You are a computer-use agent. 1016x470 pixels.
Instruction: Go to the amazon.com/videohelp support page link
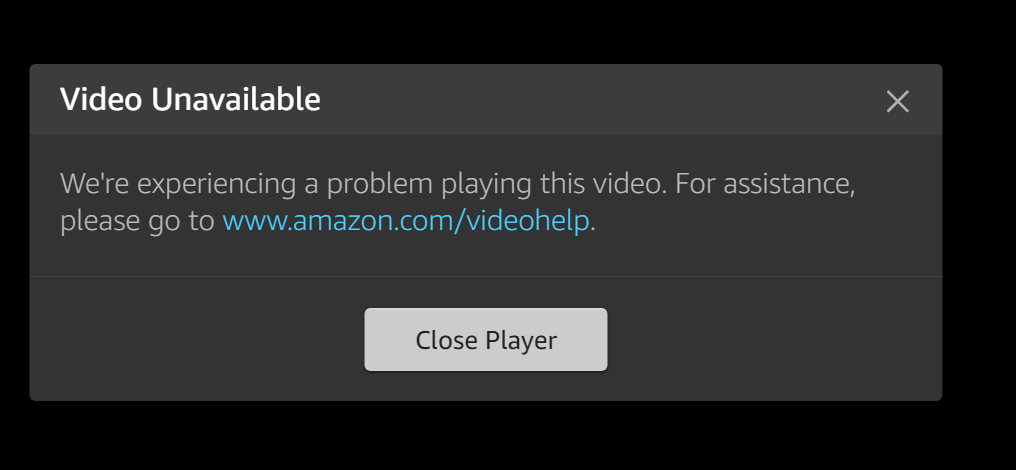(406, 221)
